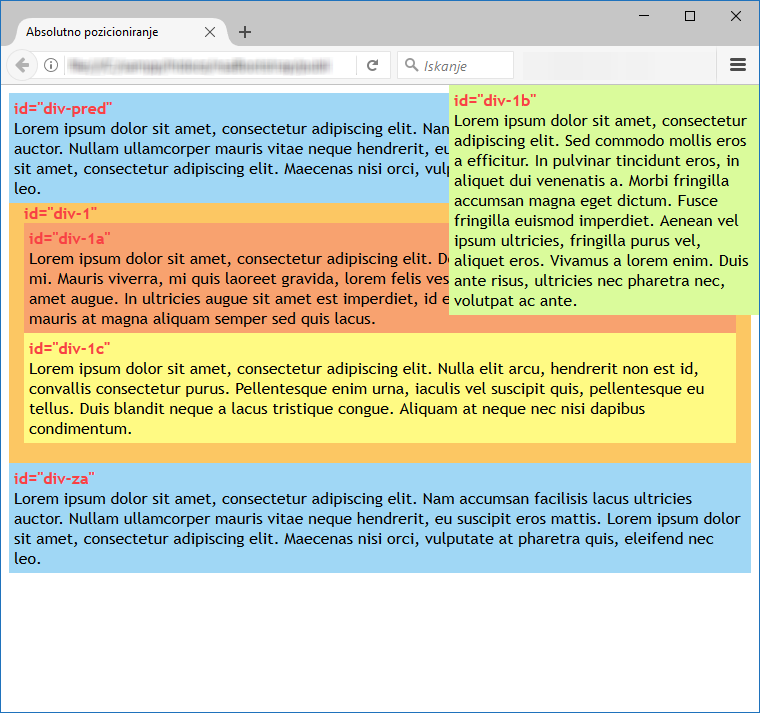The image size is (760, 713).
Task: Click the word 'condimentum.' in div-1c
Action: click(80, 429)
